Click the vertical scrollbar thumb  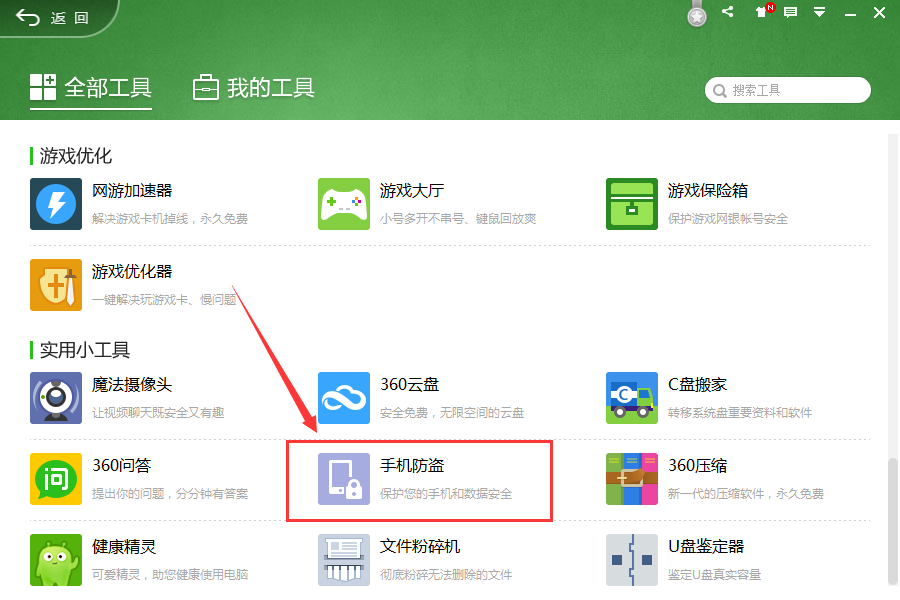point(893,521)
